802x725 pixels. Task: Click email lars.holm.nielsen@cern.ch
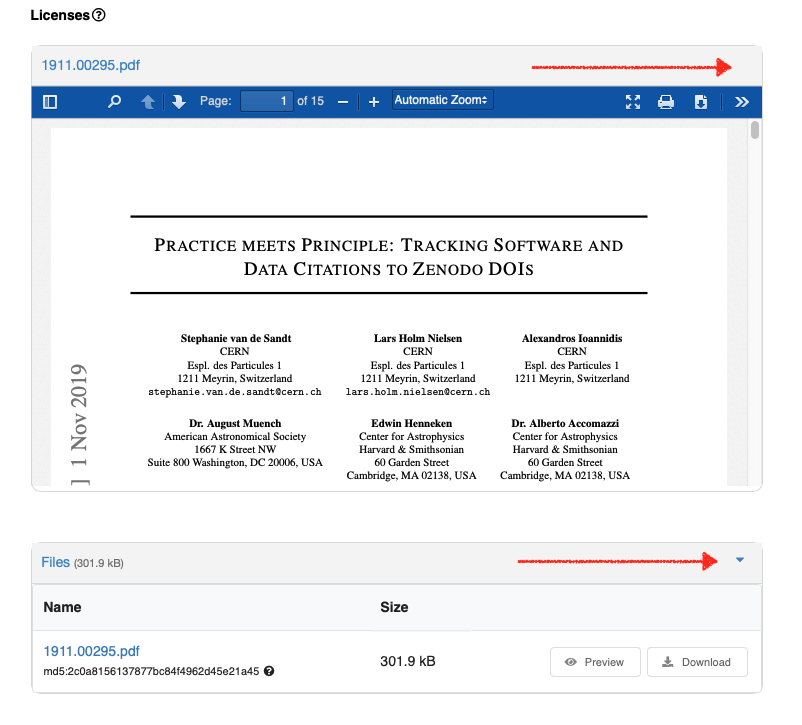coord(418,392)
